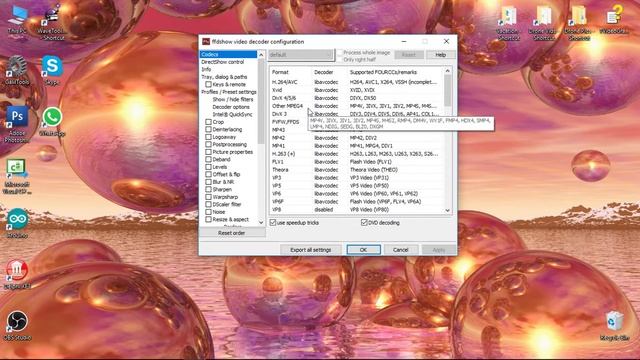Image resolution: width=640 pixels, height=360 pixels.
Task: Close the ffdshow configuration window
Action: pos(446,41)
